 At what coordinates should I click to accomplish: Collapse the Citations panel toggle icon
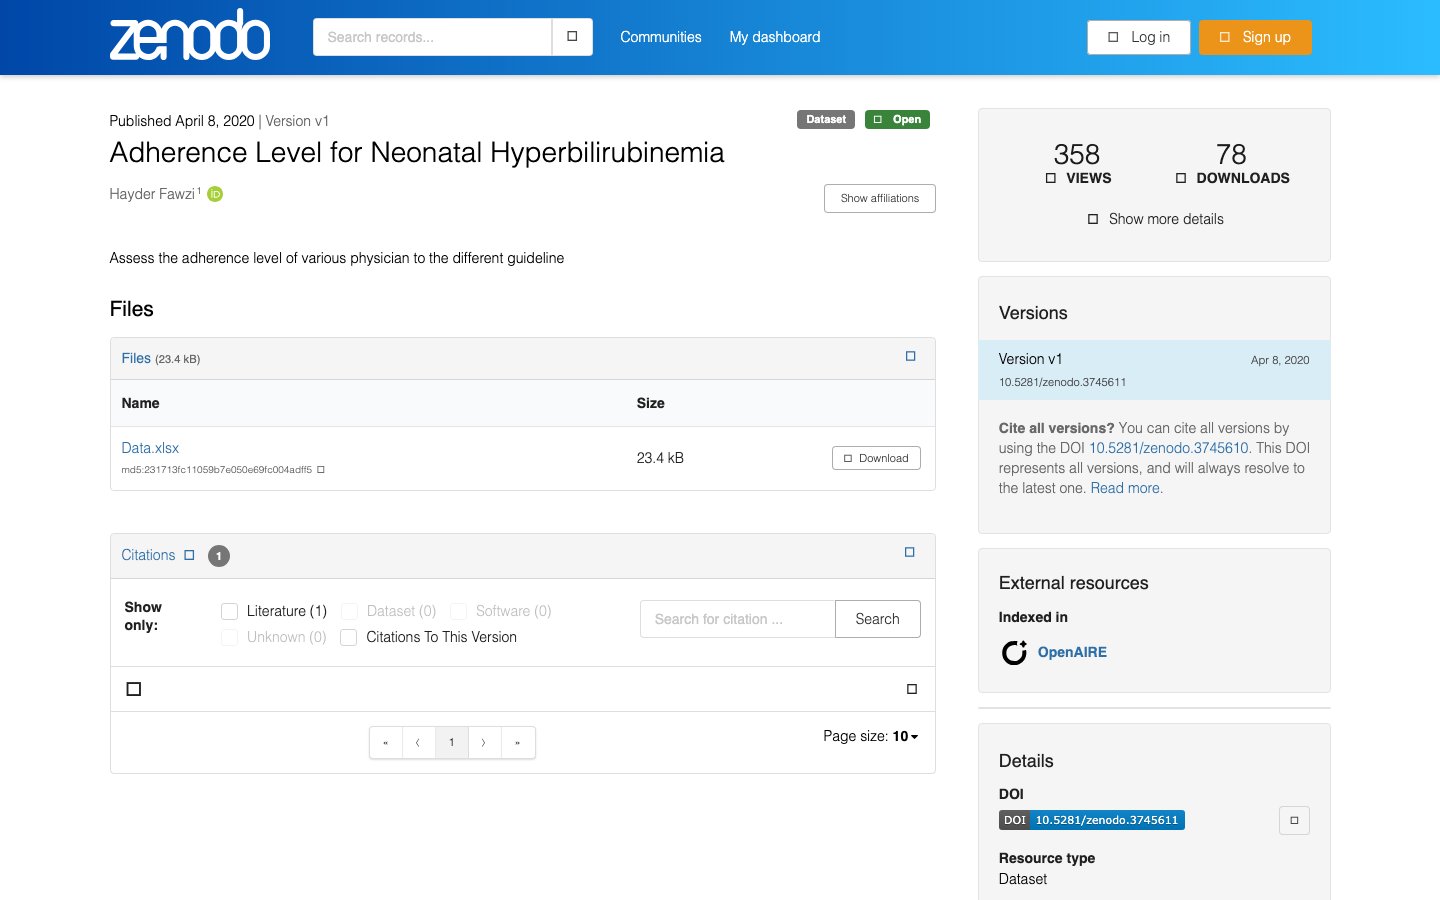(x=910, y=552)
